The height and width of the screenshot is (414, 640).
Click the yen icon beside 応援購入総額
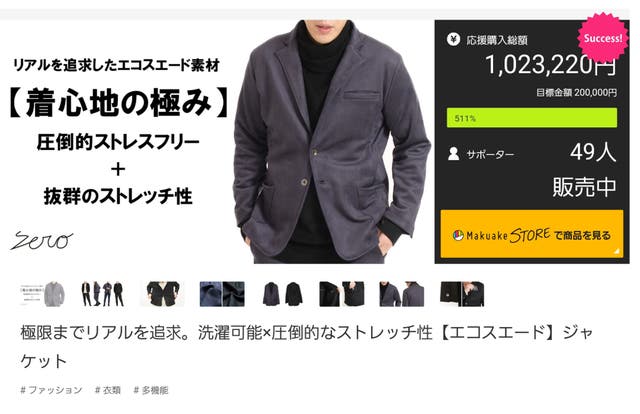(x=453, y=40)
